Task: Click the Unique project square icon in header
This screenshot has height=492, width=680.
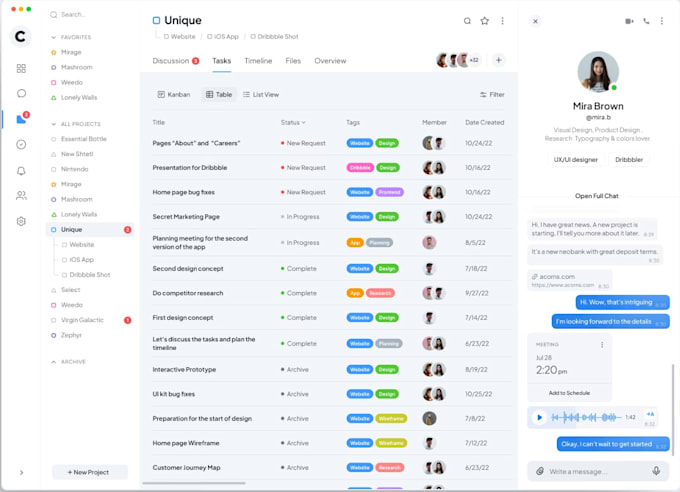Action: point(157,20)
